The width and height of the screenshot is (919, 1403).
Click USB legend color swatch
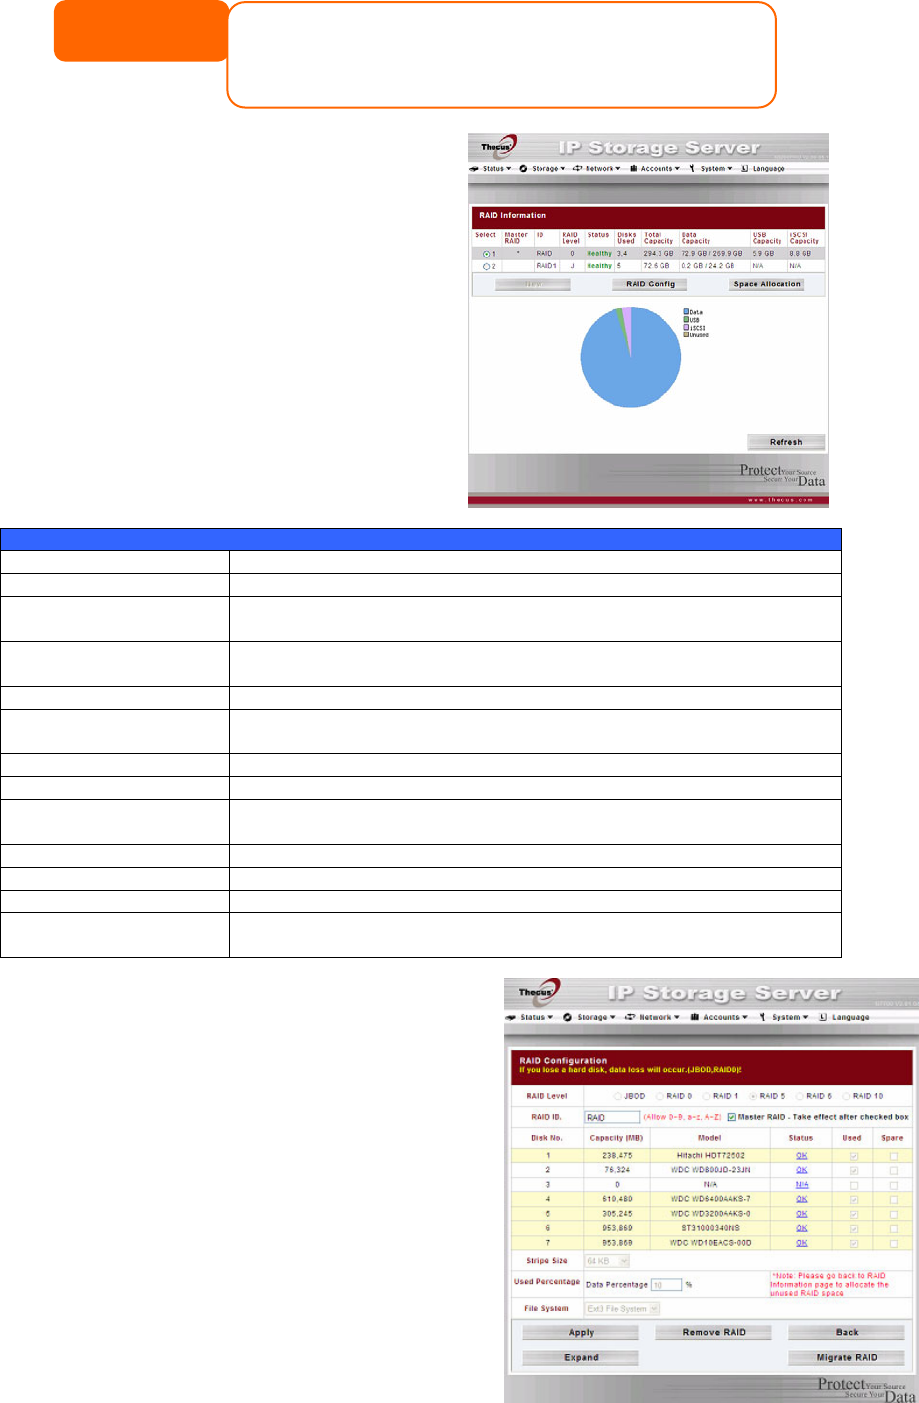pos(686,320)
